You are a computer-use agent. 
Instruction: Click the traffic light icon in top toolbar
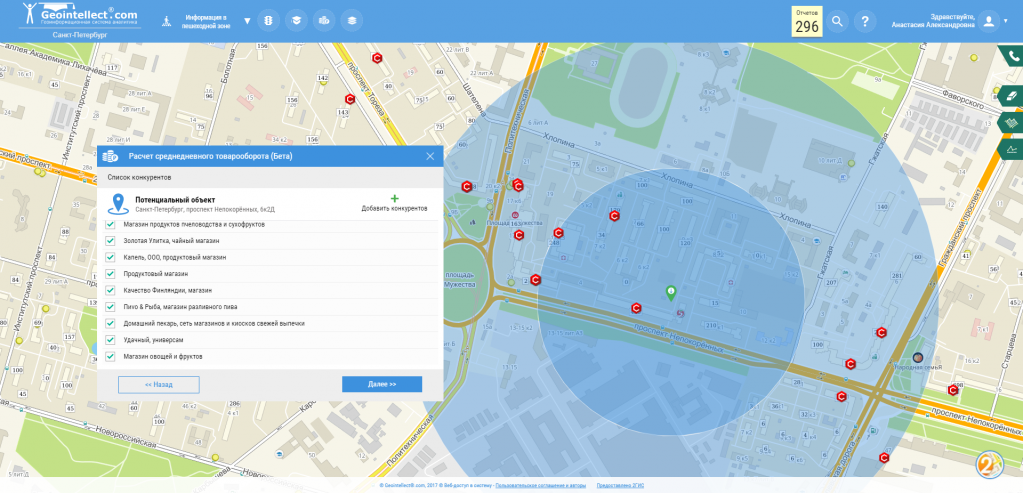pyautogui.click(x=267, y=20)
